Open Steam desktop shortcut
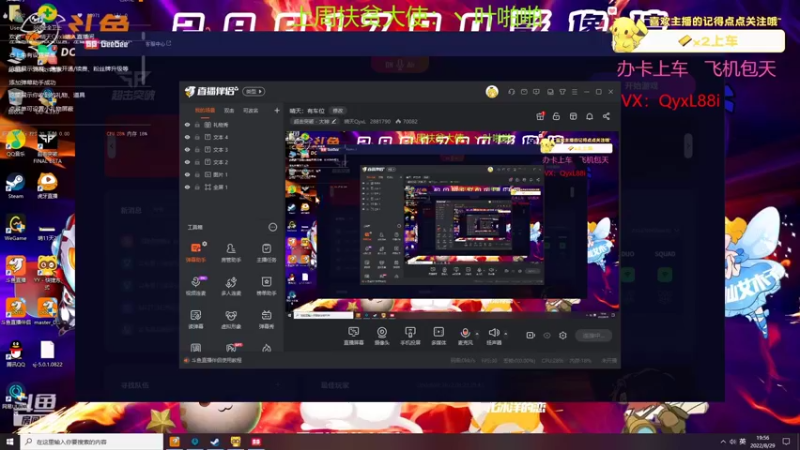The width and height of the screenshot is (800, 450). (15, 186)
